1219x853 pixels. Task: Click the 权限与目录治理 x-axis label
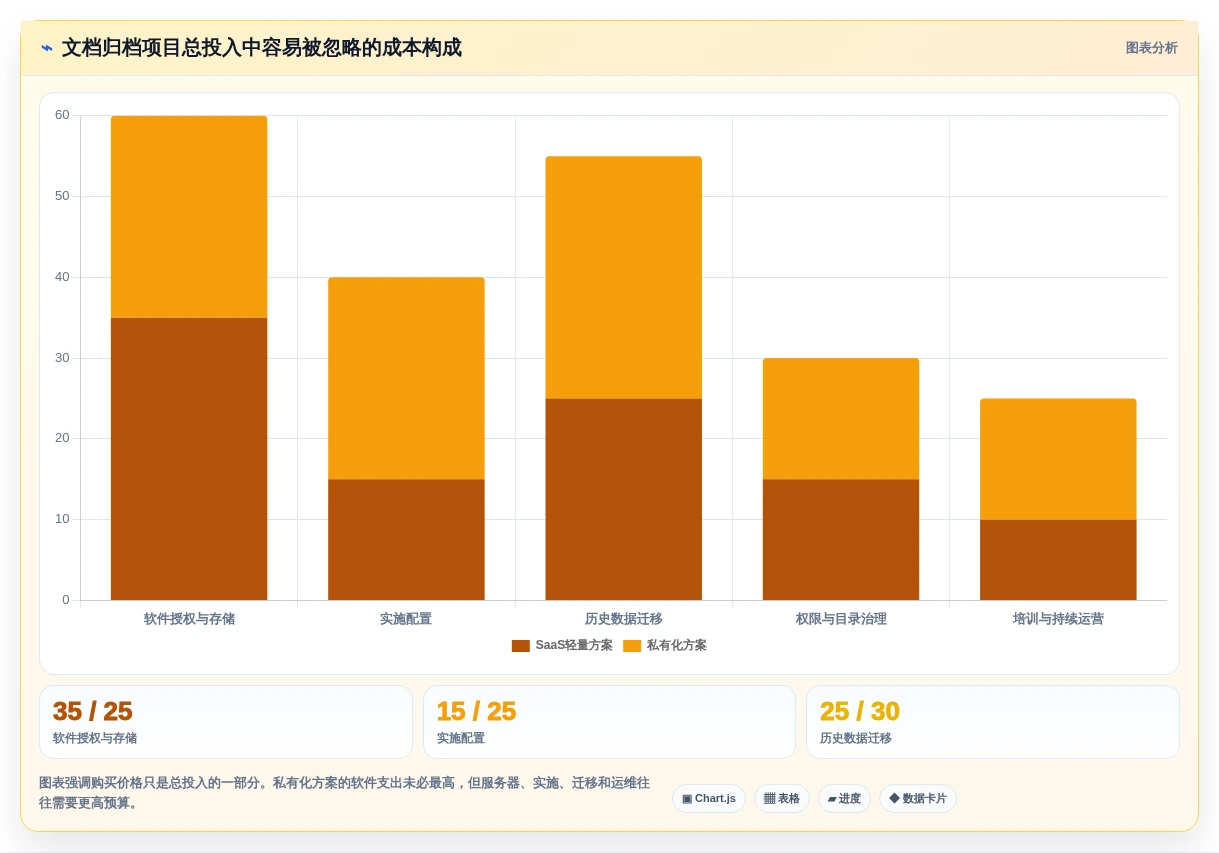pos(841,619)
